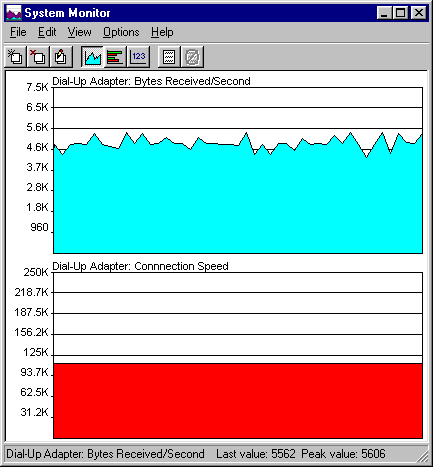Open the File menu
The image size is (433, 467).
click(18, 32)
